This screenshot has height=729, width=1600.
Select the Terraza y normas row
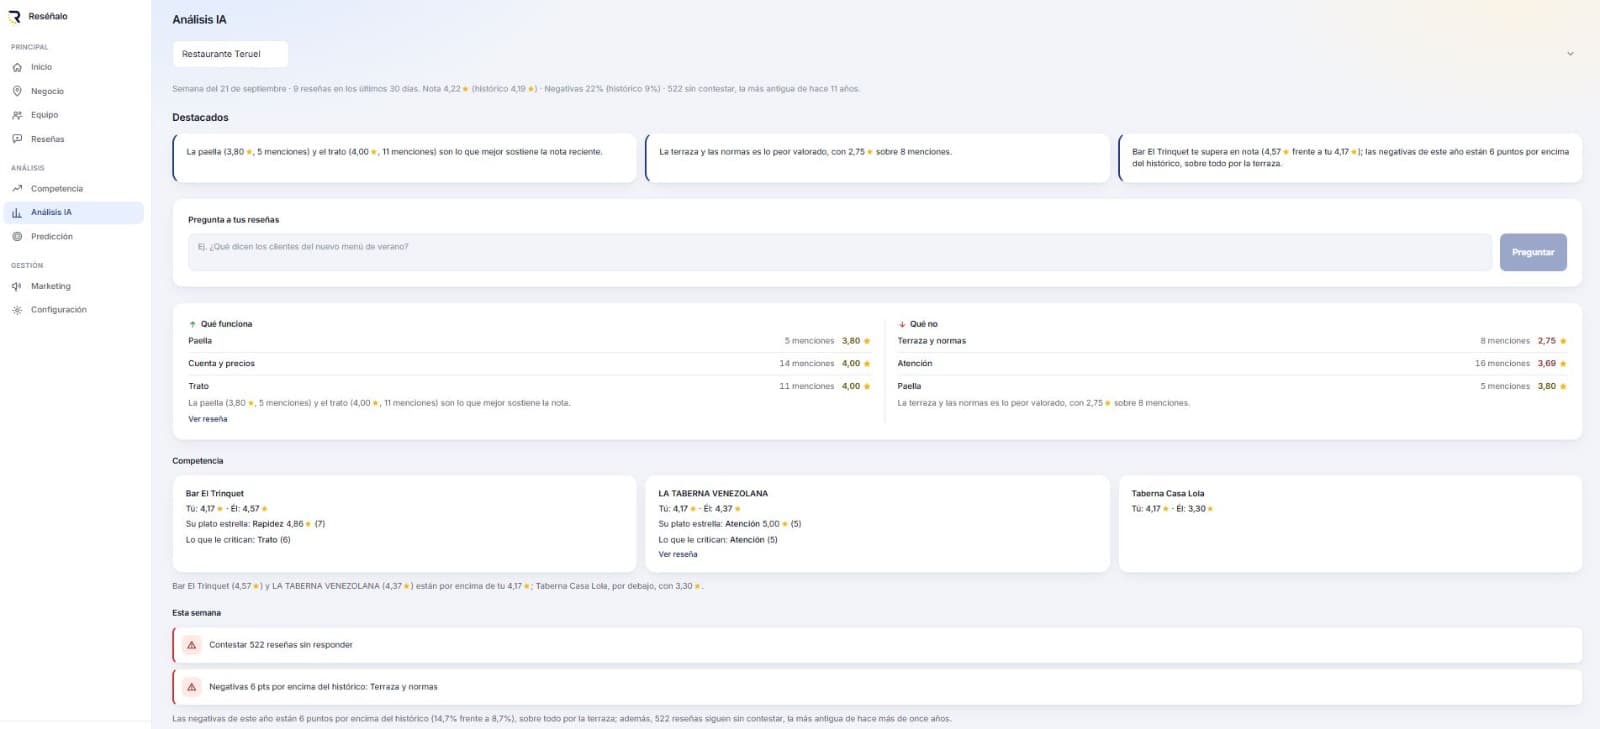point(1232,341)
